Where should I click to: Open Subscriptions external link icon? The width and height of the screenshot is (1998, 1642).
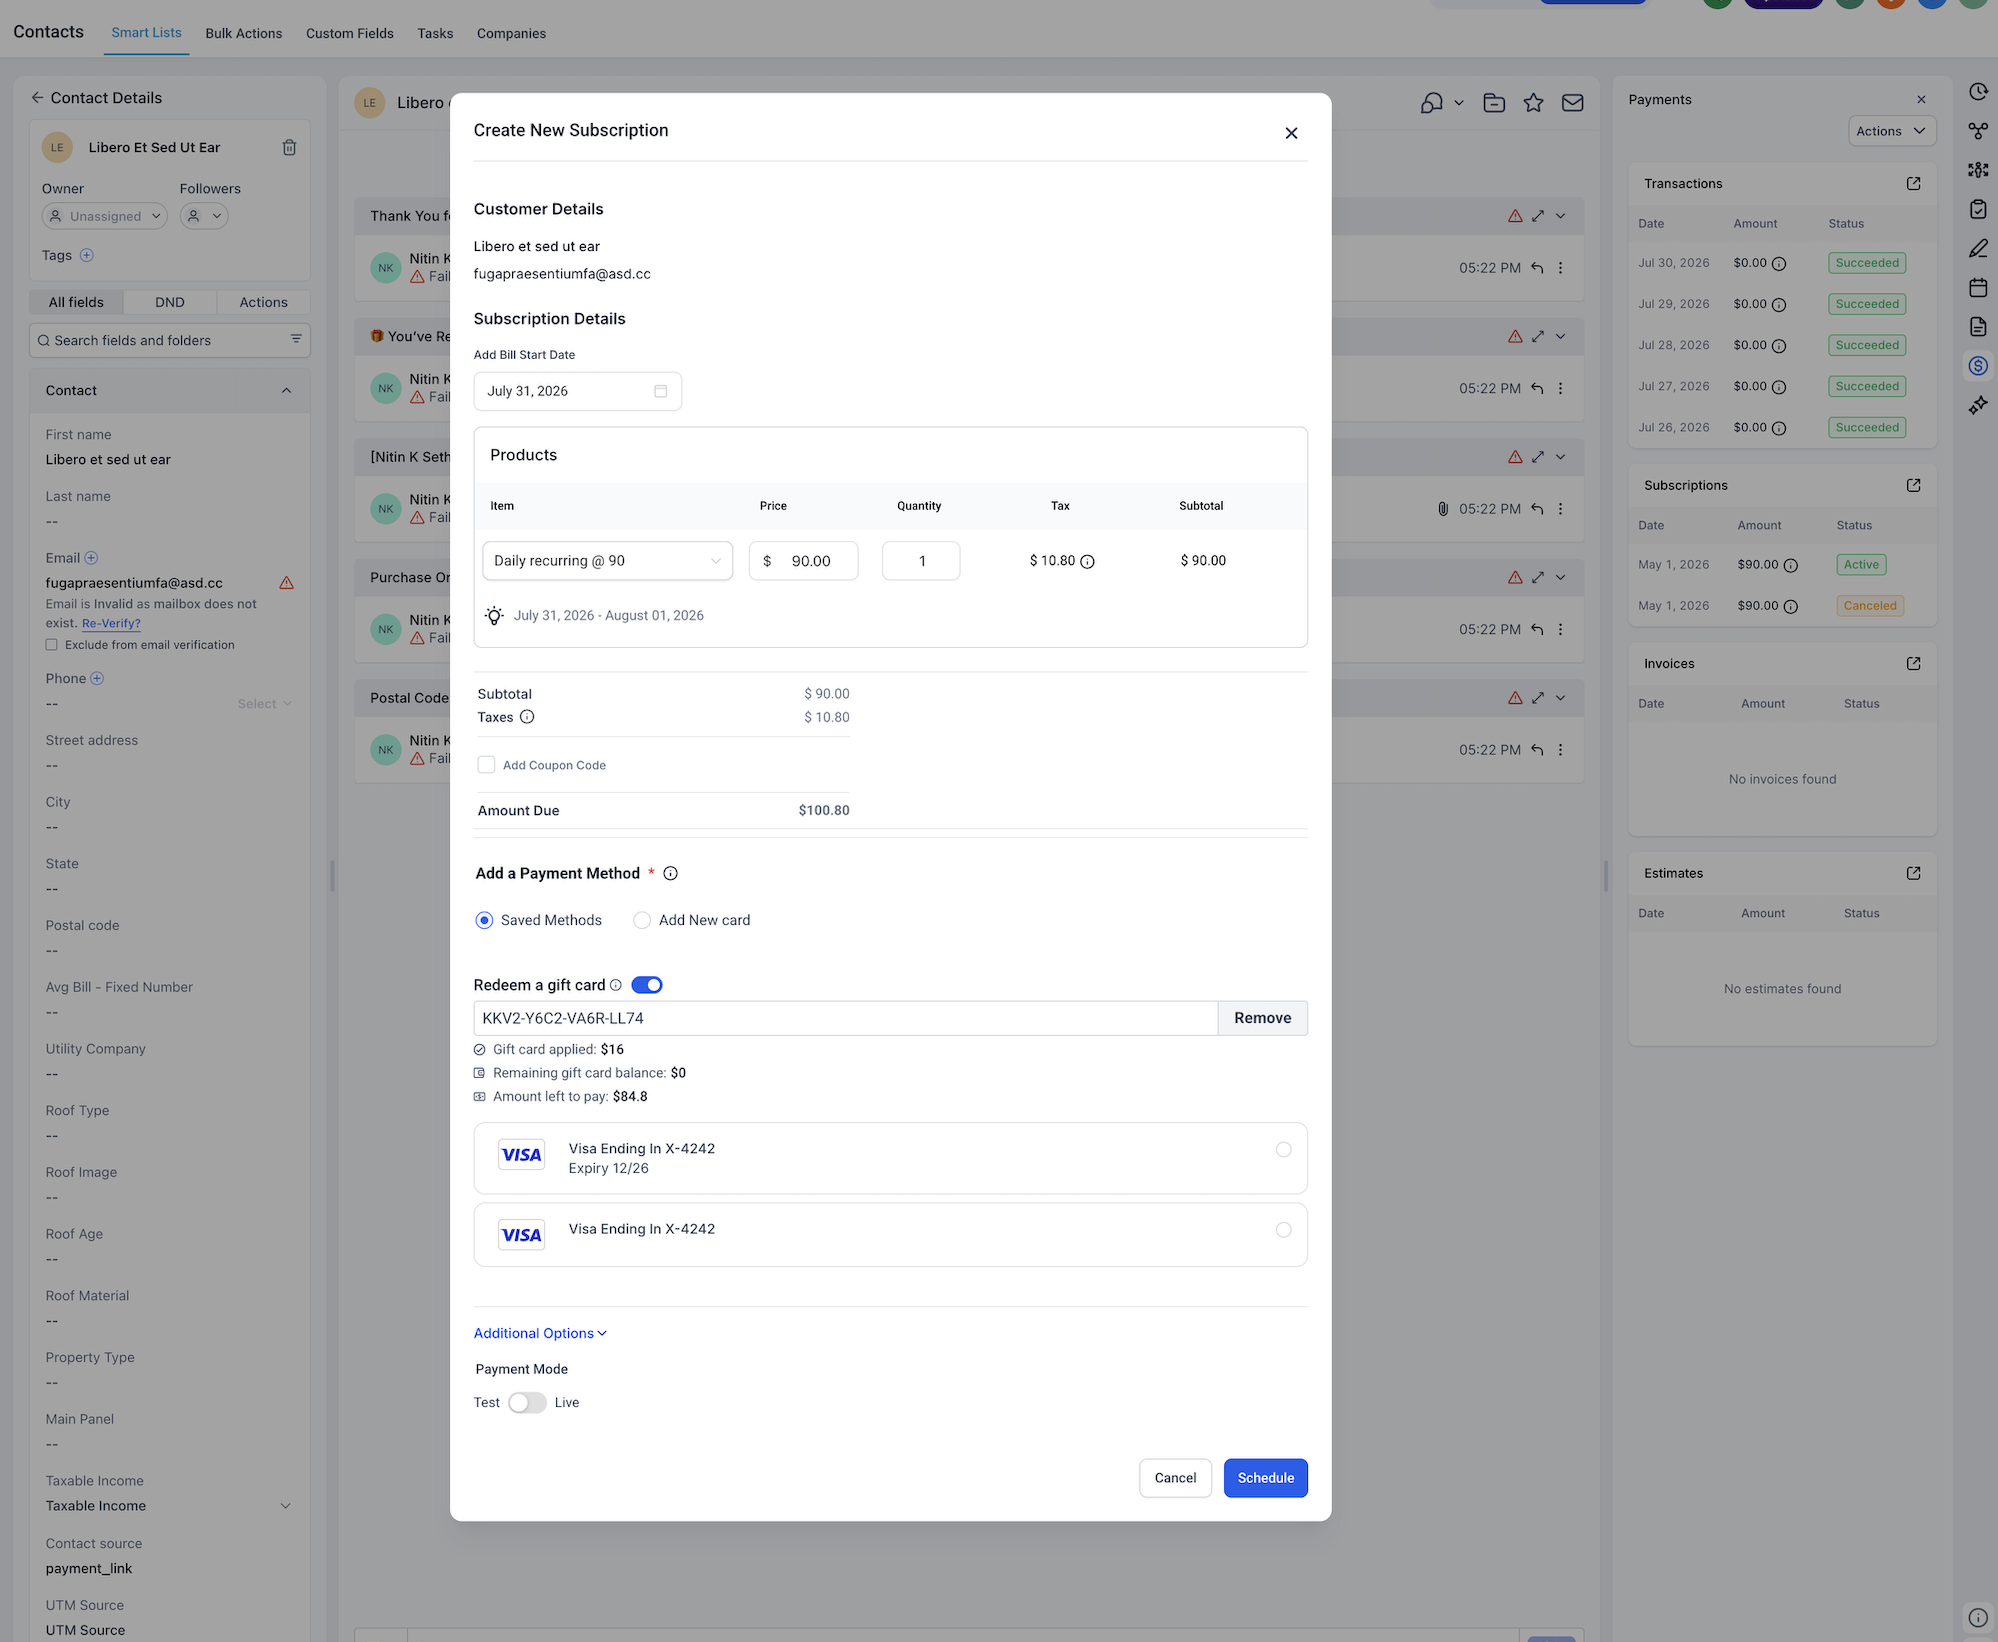pos(1913,486)
